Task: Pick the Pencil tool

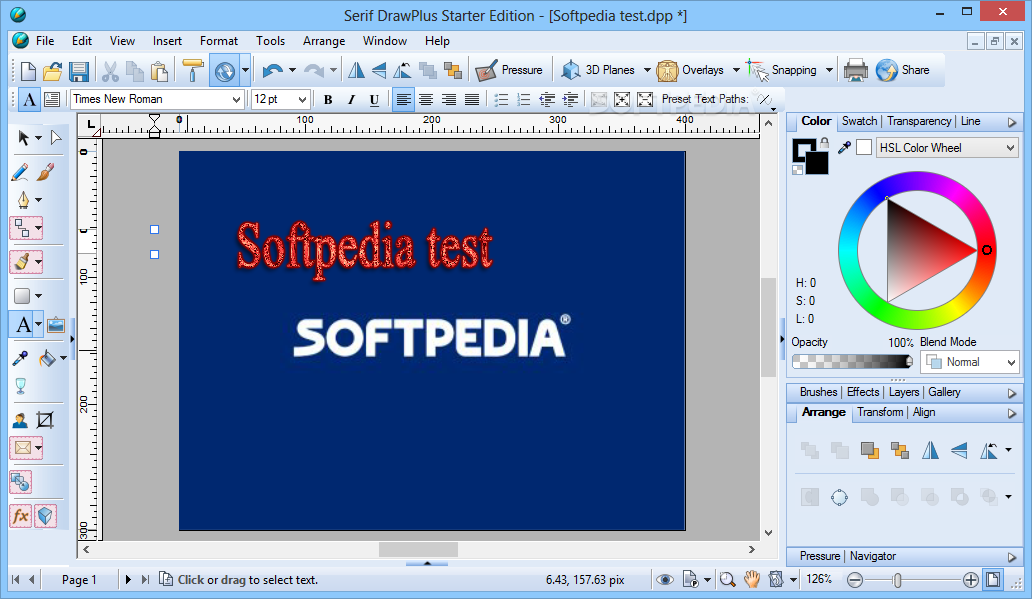Action: [x=20, y=172]
